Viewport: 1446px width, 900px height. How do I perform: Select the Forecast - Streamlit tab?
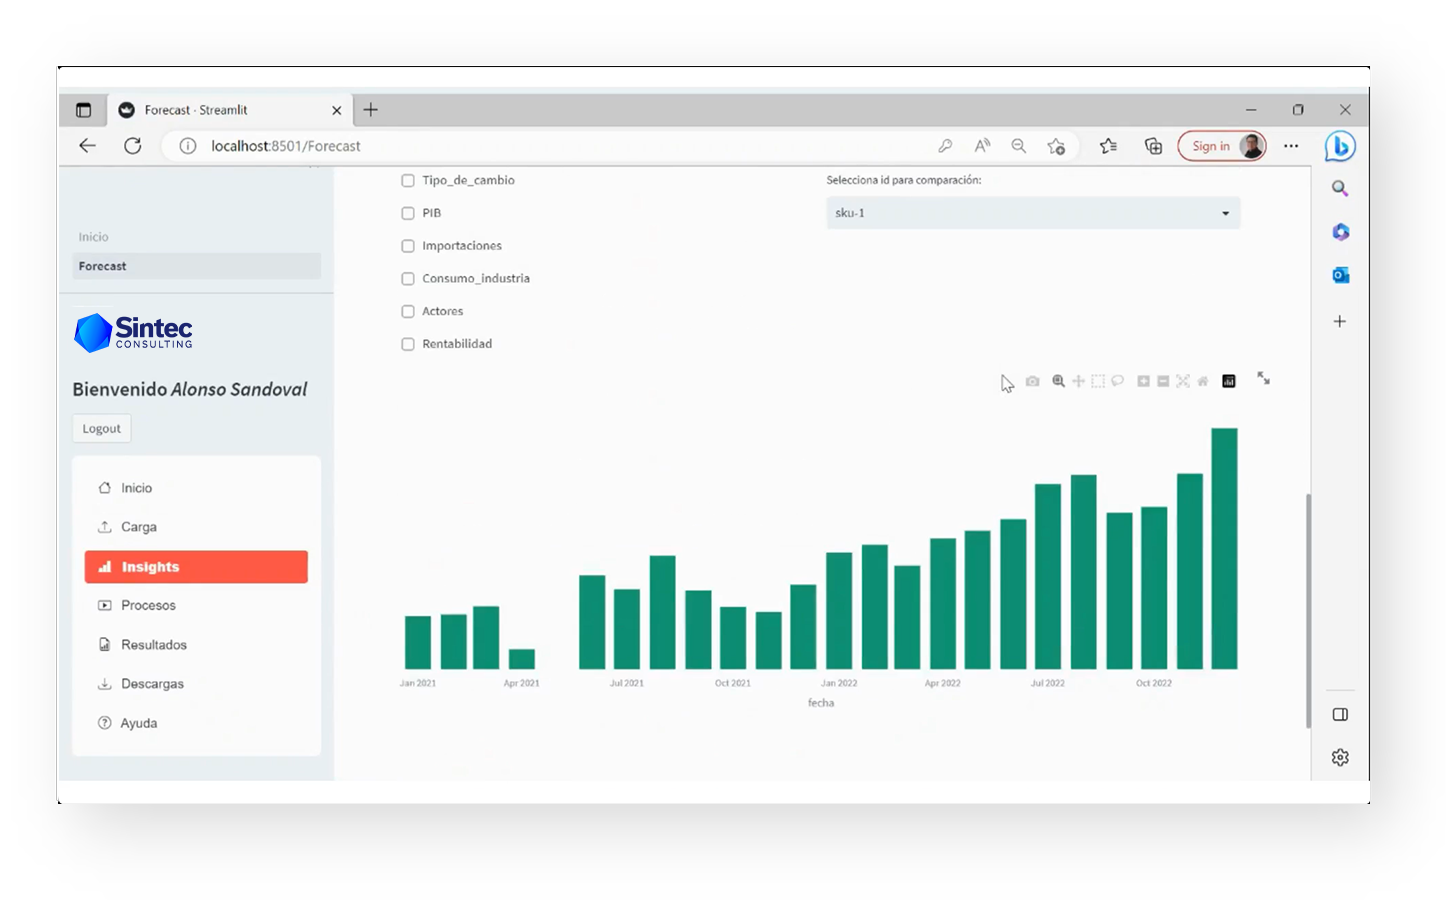pyautogui.click(x=229, y=110)
